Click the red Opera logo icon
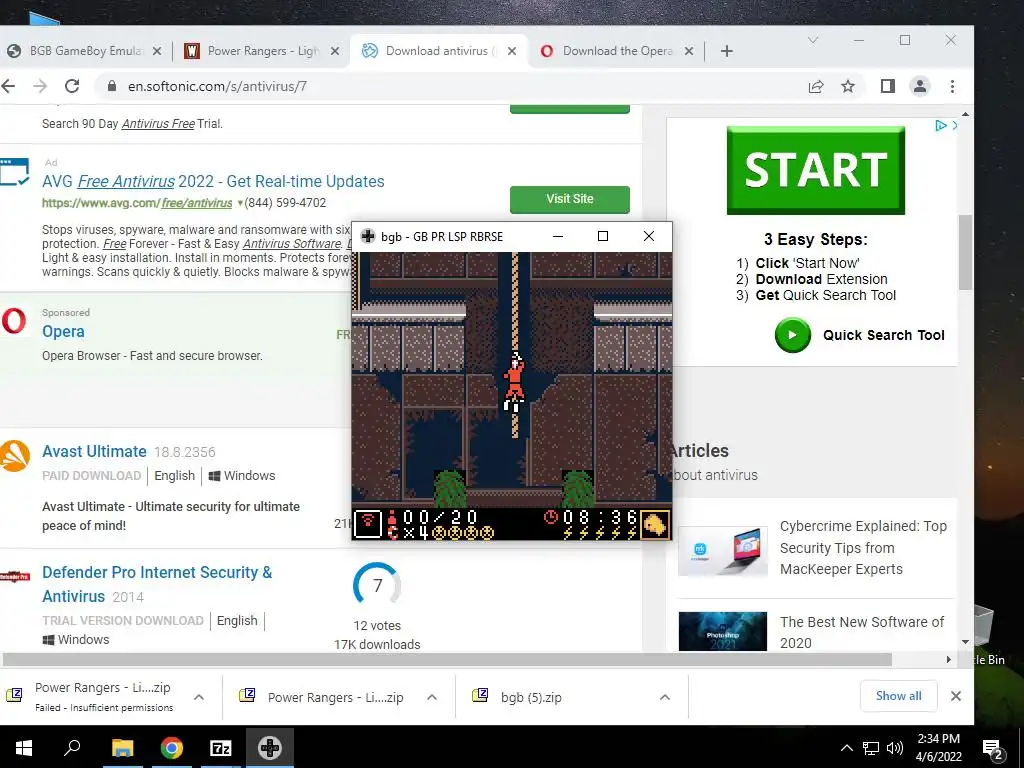This screenshot has width=1024, height=768. pos(14,321)
